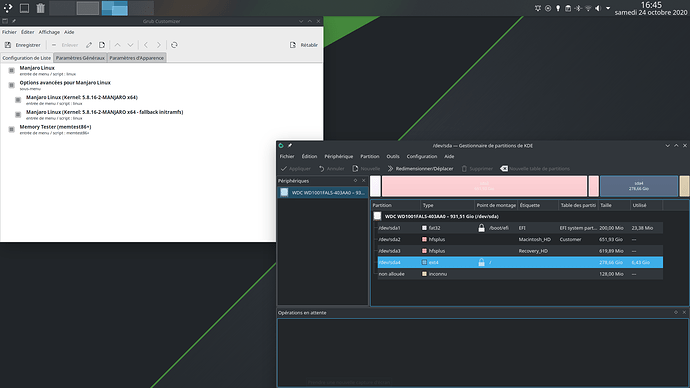
Task: Click the volume speaker icon in system tray
Action: click(x=598, y=8)
